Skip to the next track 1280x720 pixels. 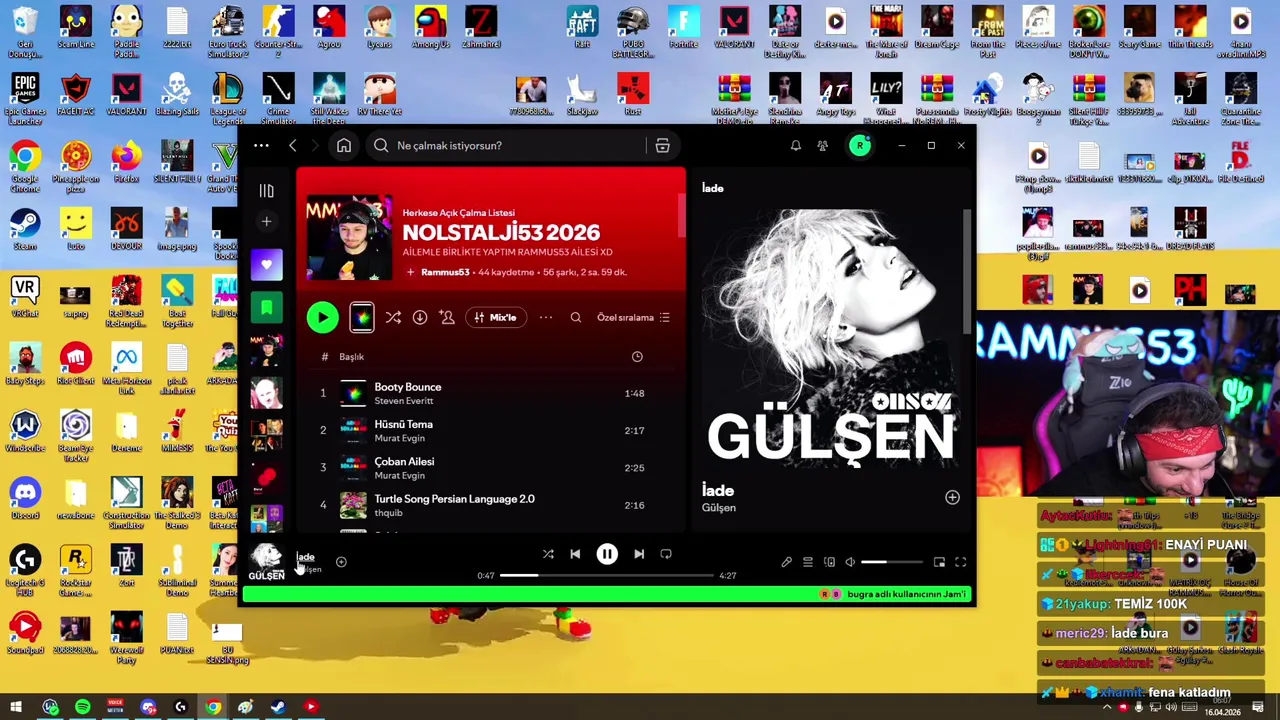tap(639, 554)
